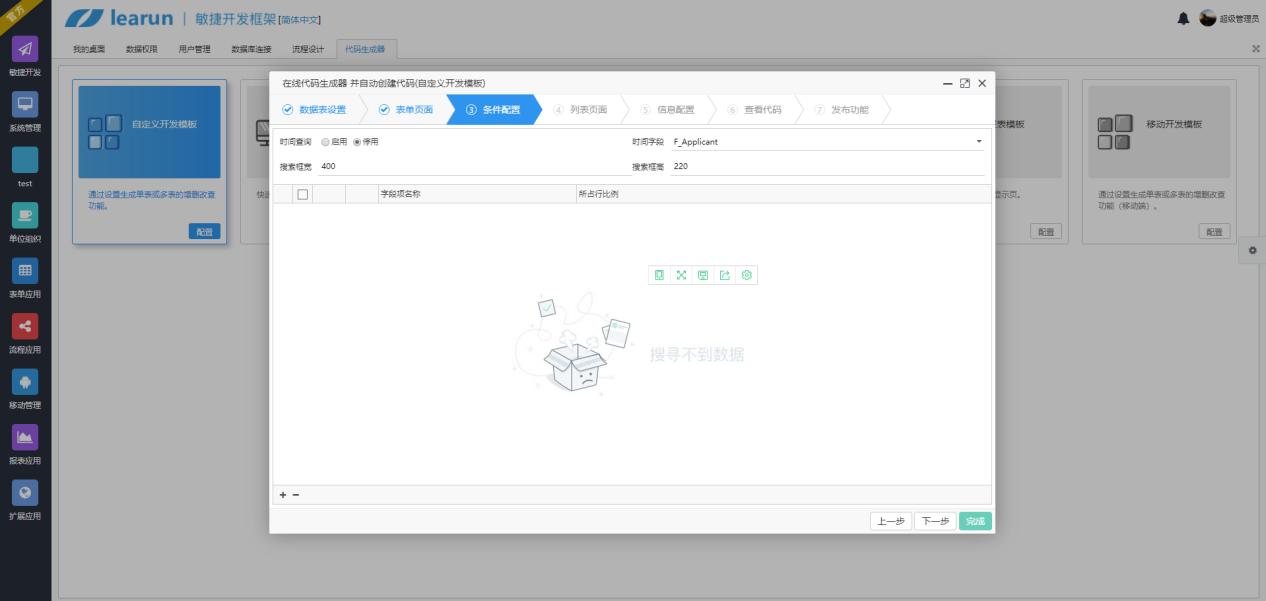
Task: Click the 下一步 button
Action: [935, 521]
